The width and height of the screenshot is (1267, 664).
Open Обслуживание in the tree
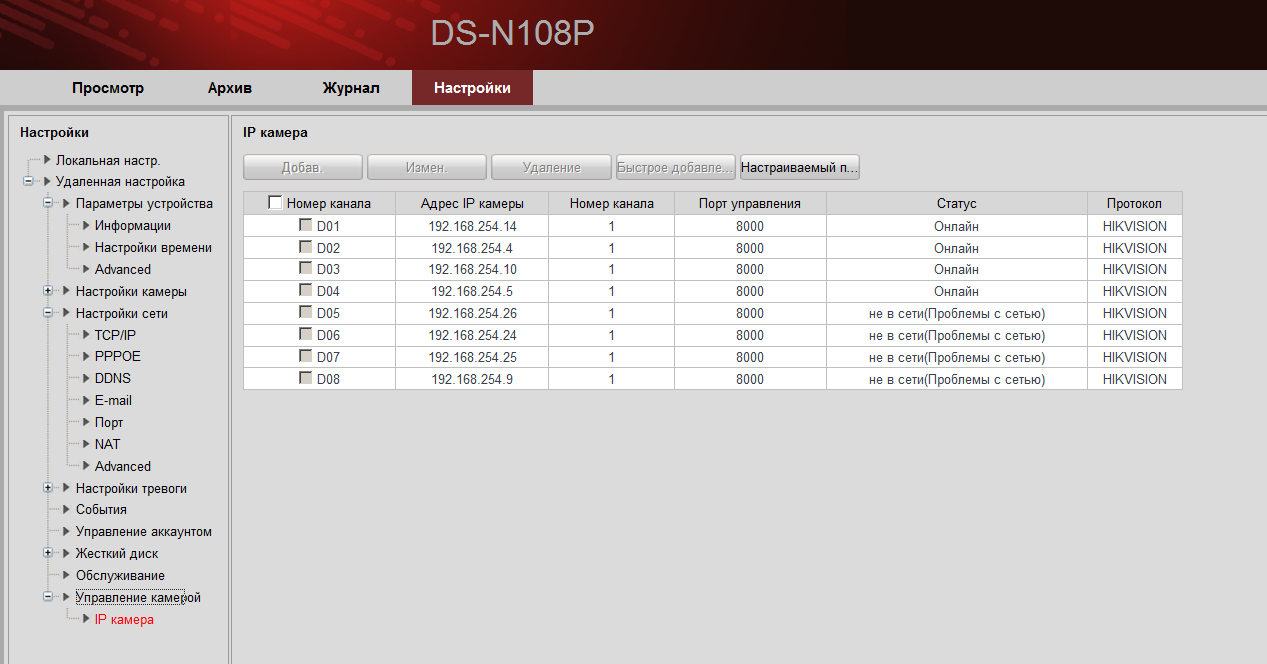[120, 575]
